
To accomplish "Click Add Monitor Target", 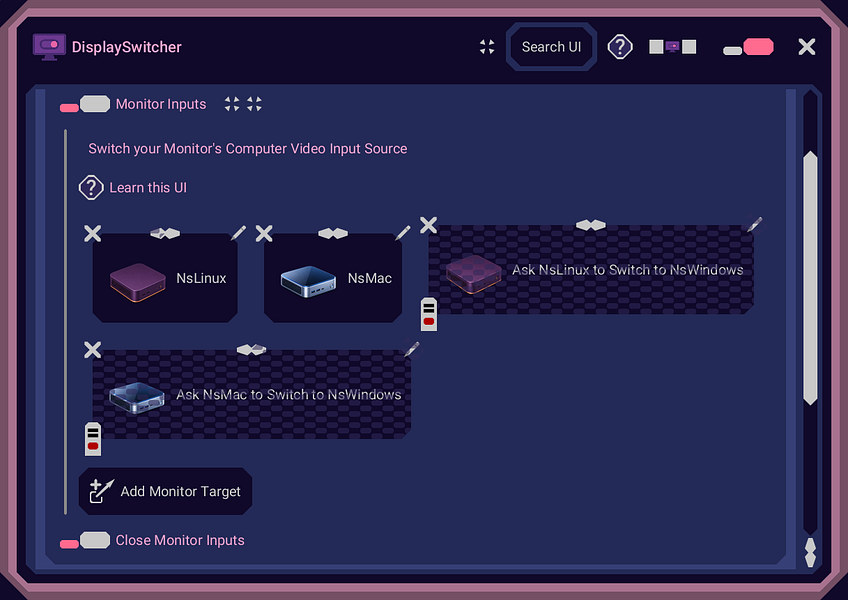I will (x=165, y=491).
